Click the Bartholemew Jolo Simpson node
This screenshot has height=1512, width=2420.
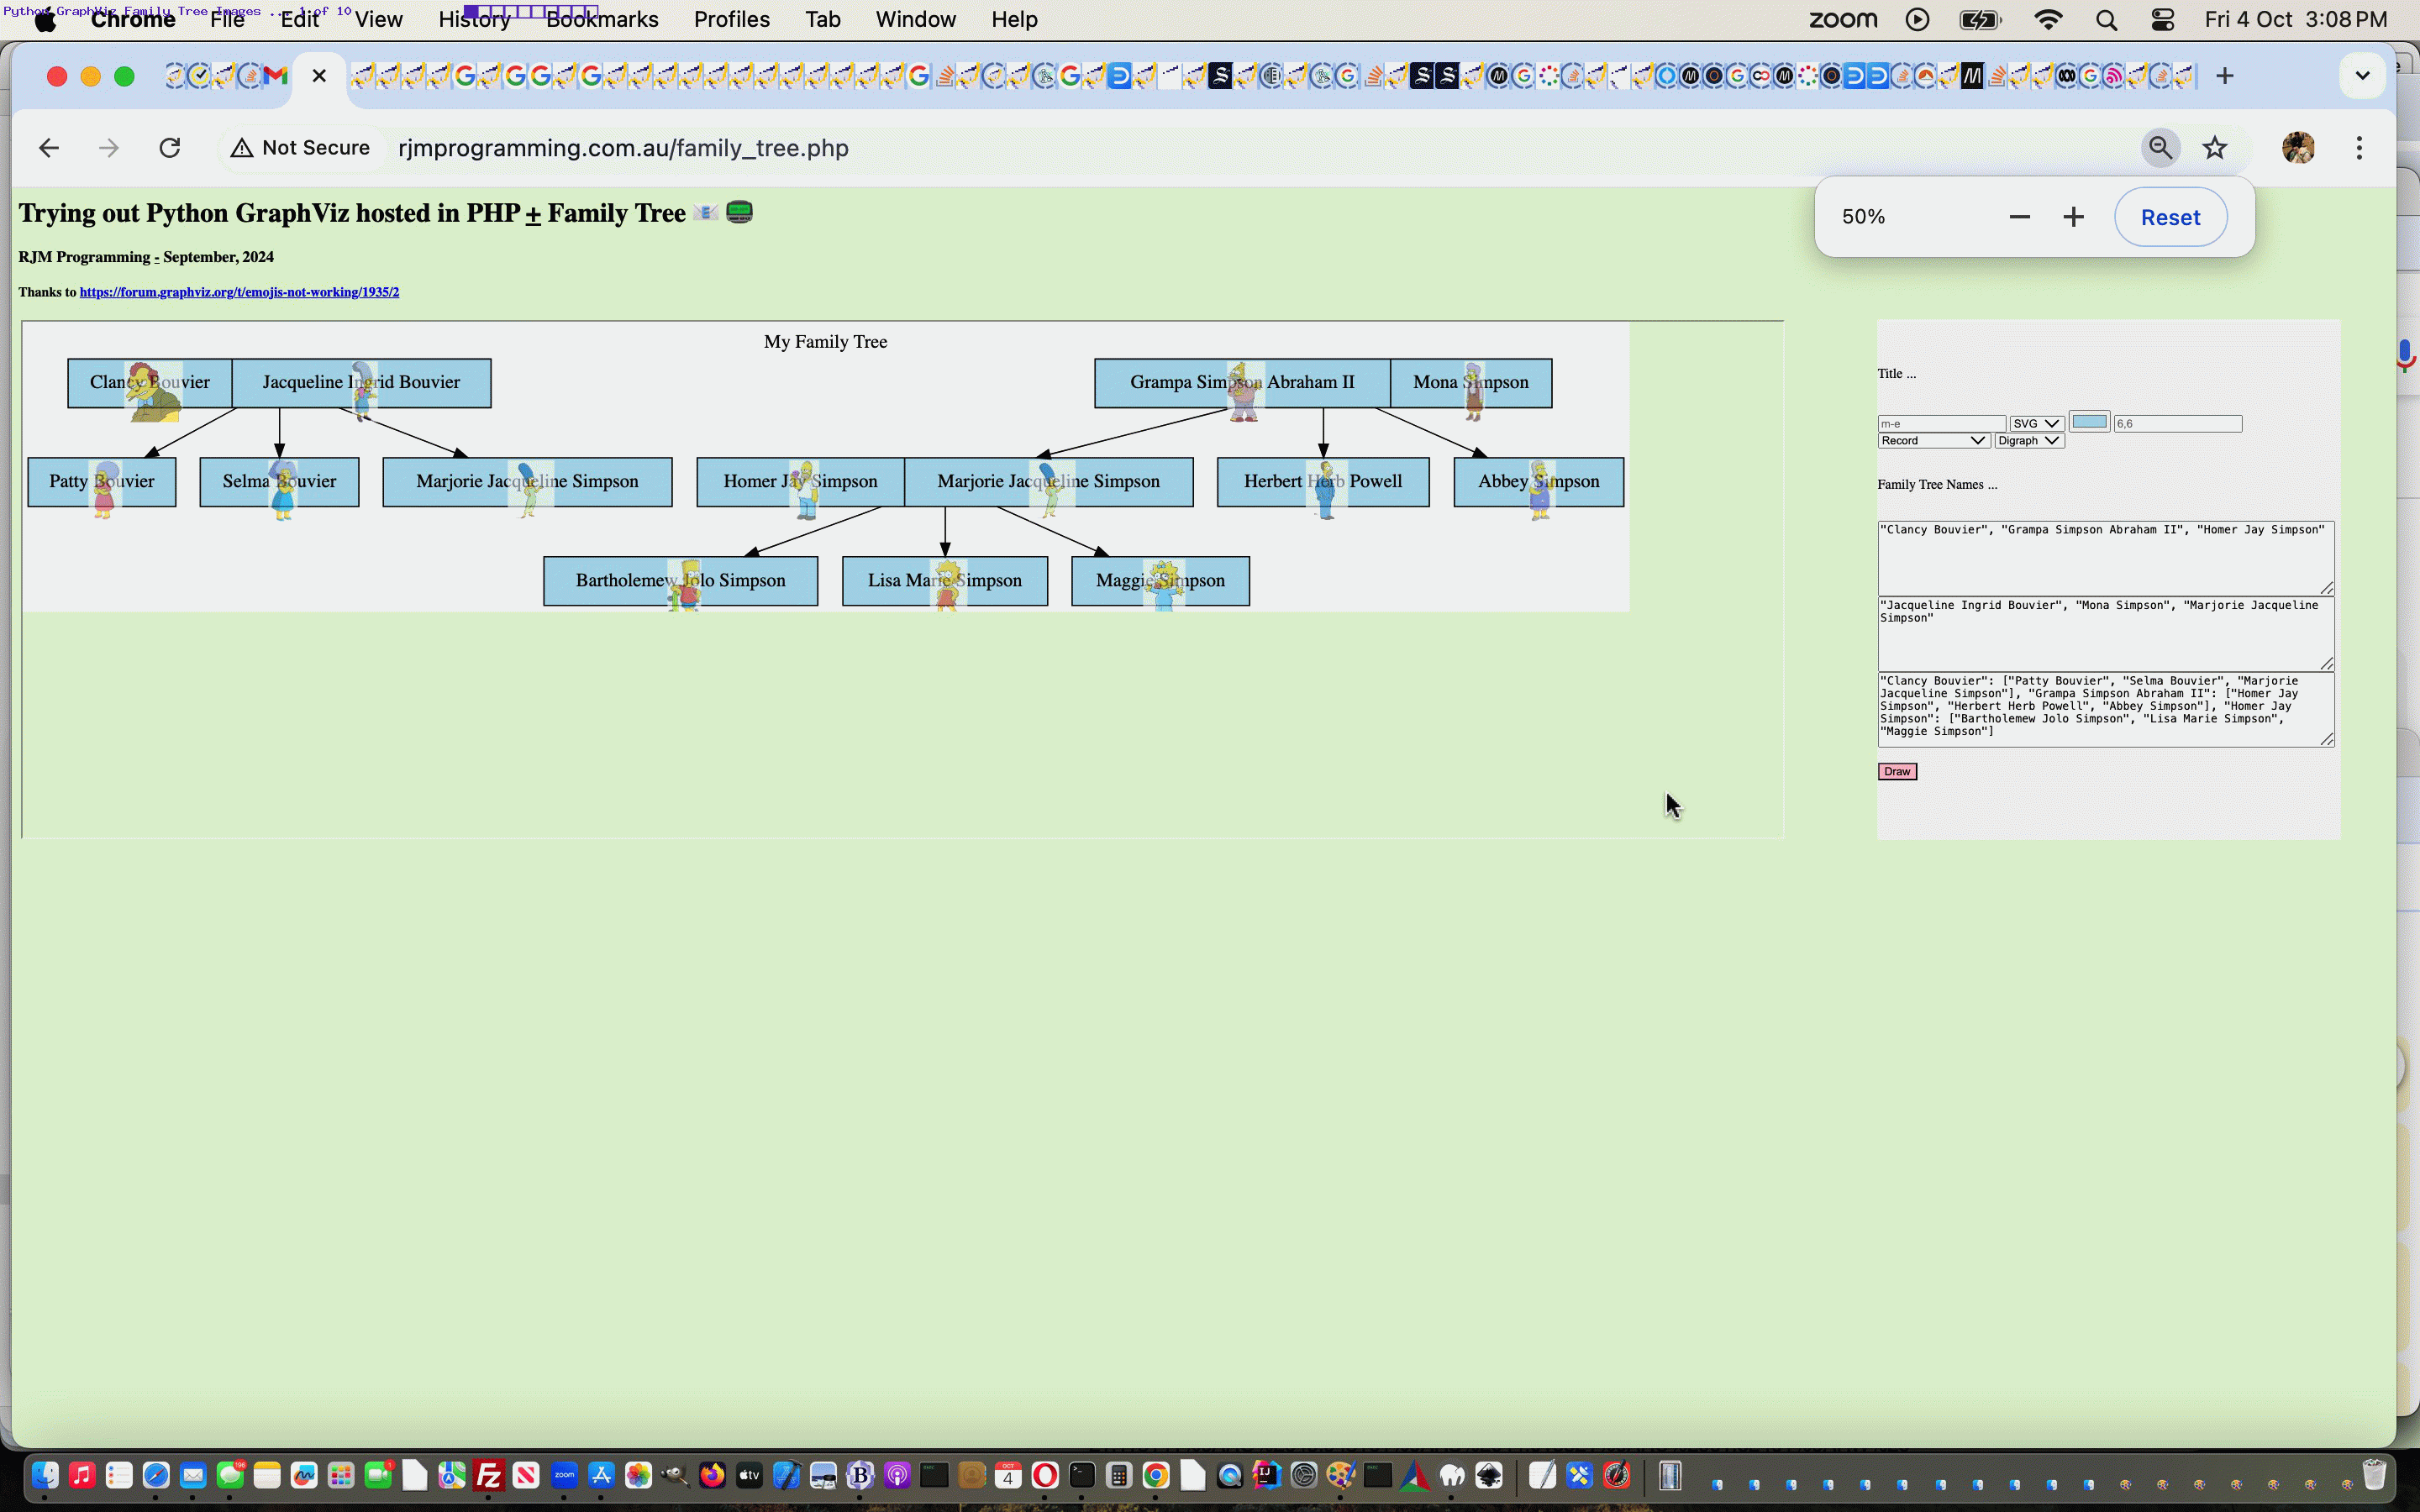click(x=680, y=580)
